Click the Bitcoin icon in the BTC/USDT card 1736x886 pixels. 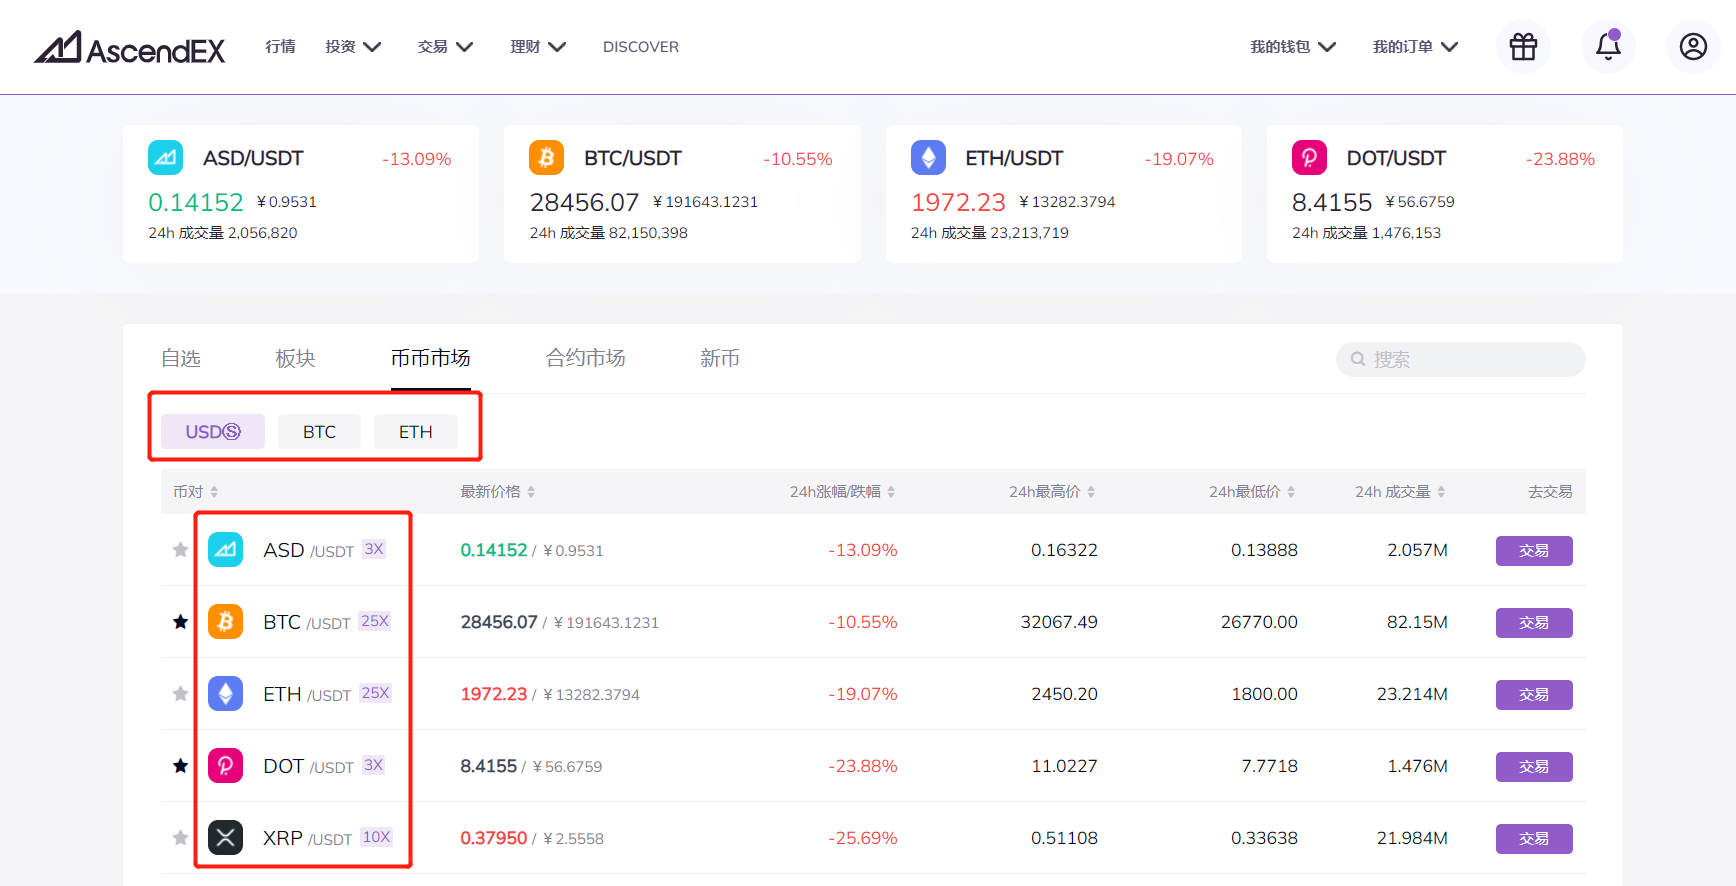(546, 158)
